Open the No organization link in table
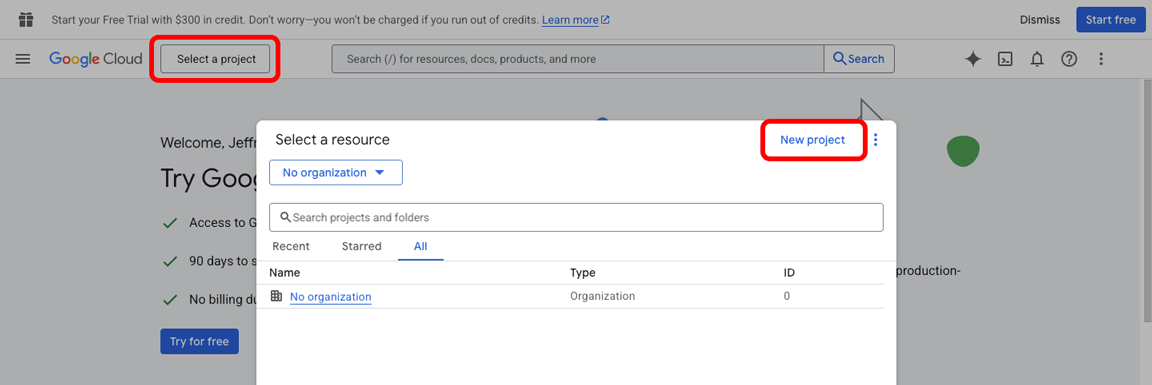The height and width of the screenshot is (385, 1152). pos(331,297)
